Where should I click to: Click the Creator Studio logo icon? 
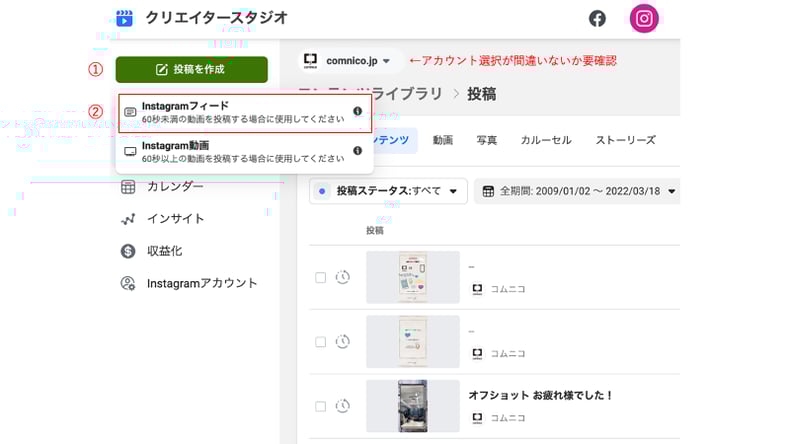124,18
